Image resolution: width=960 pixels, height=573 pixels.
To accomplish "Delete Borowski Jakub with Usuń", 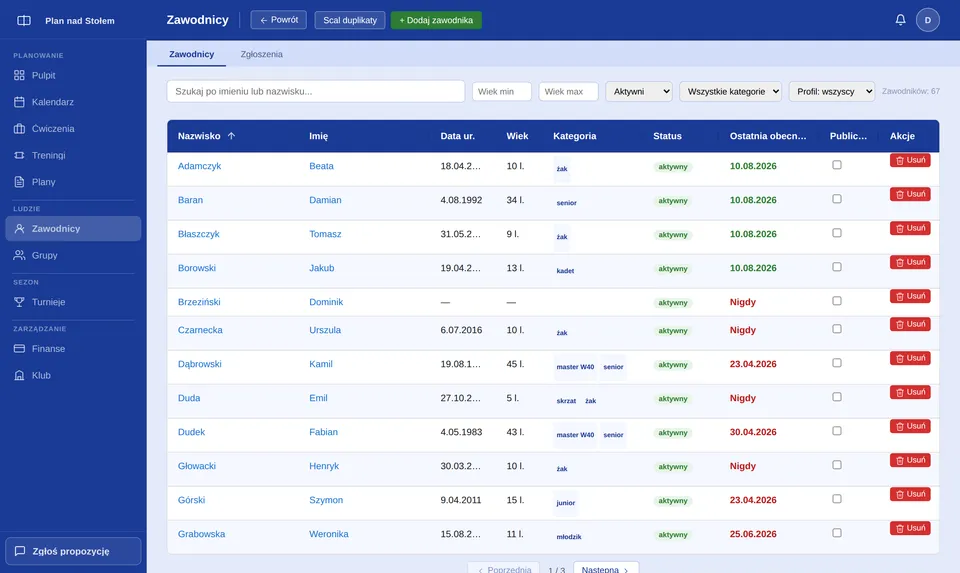I will coord(910,262).
